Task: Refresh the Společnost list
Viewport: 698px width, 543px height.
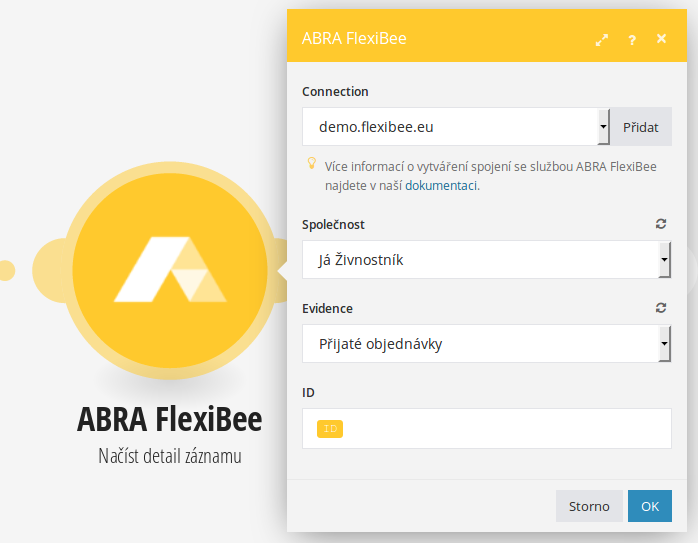Action: pyautogui.click(x=661, y=224)
